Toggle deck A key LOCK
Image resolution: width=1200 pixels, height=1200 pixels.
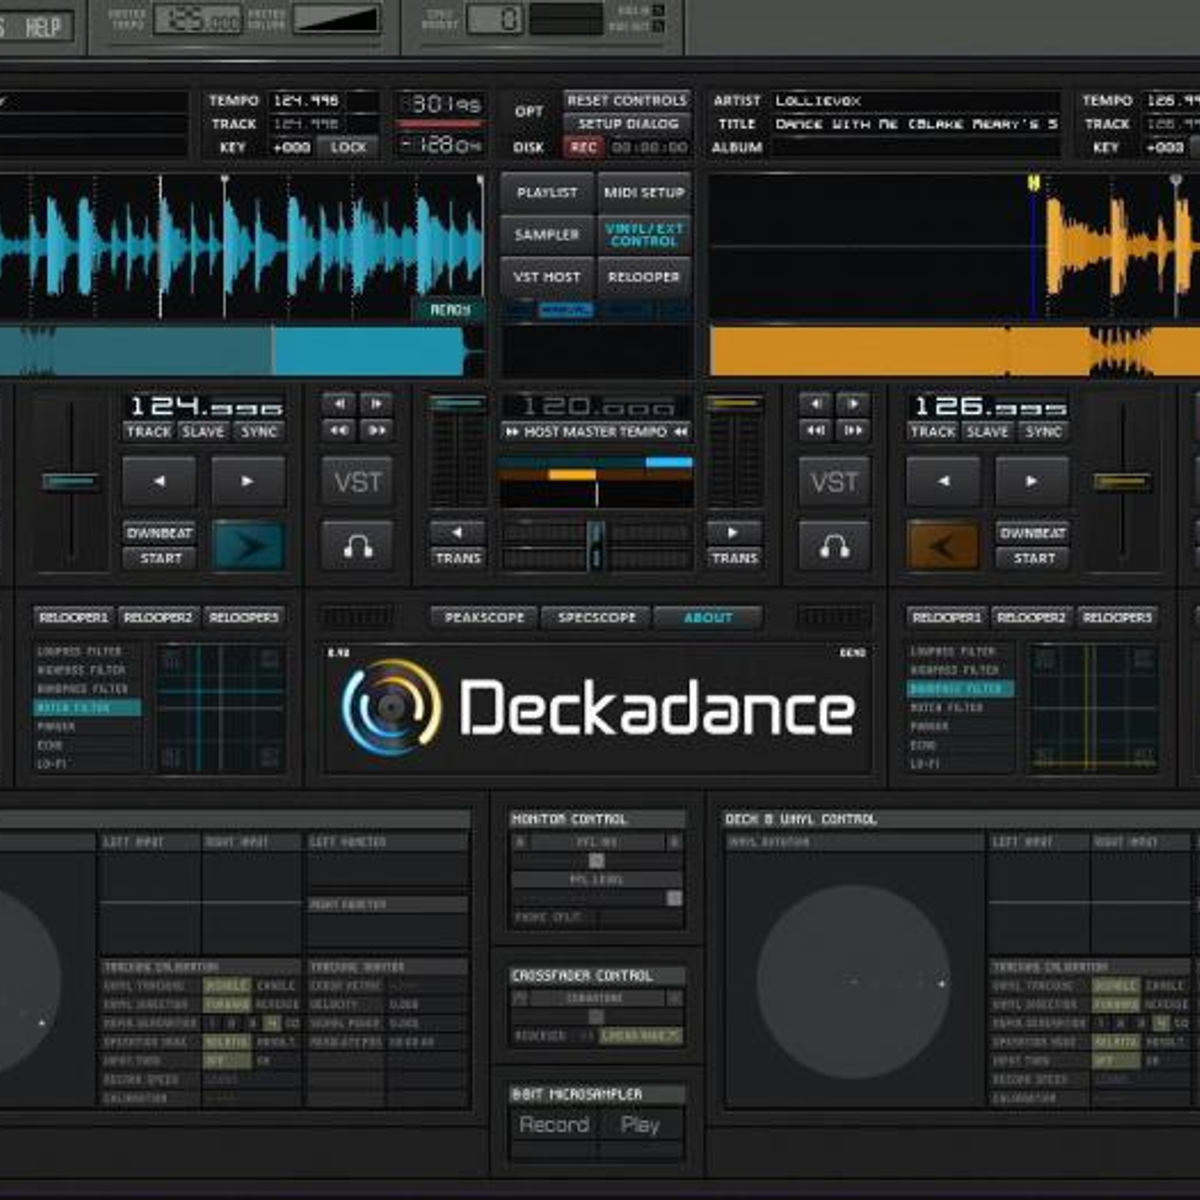(348, 147)
